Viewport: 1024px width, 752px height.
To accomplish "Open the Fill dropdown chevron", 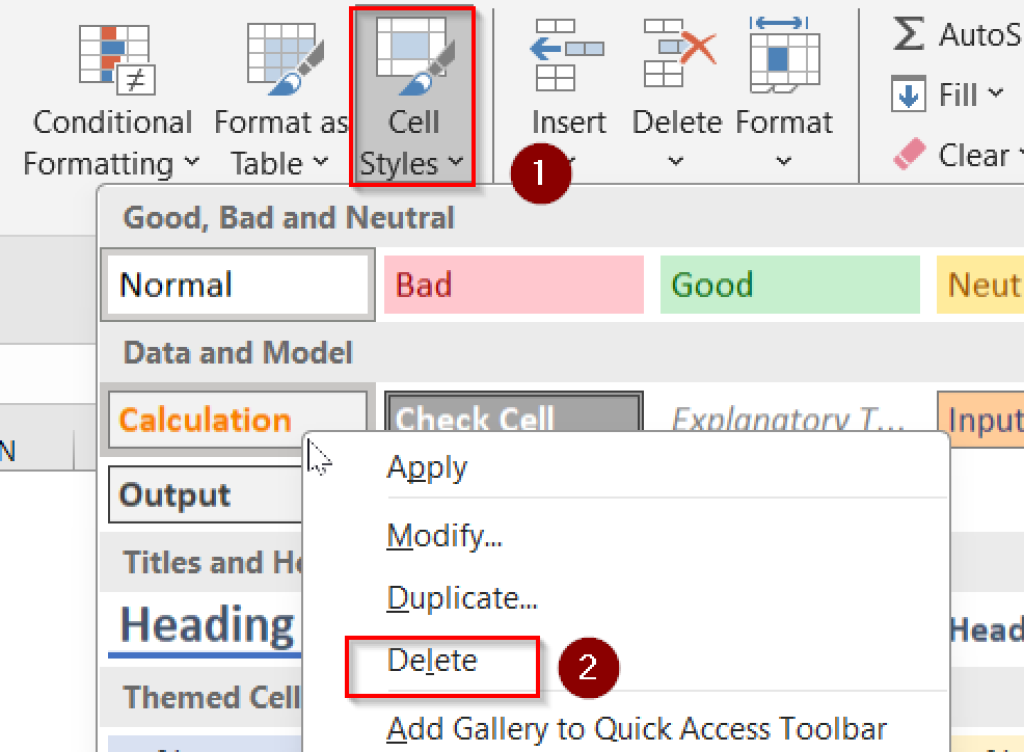I will click(997, 94).
